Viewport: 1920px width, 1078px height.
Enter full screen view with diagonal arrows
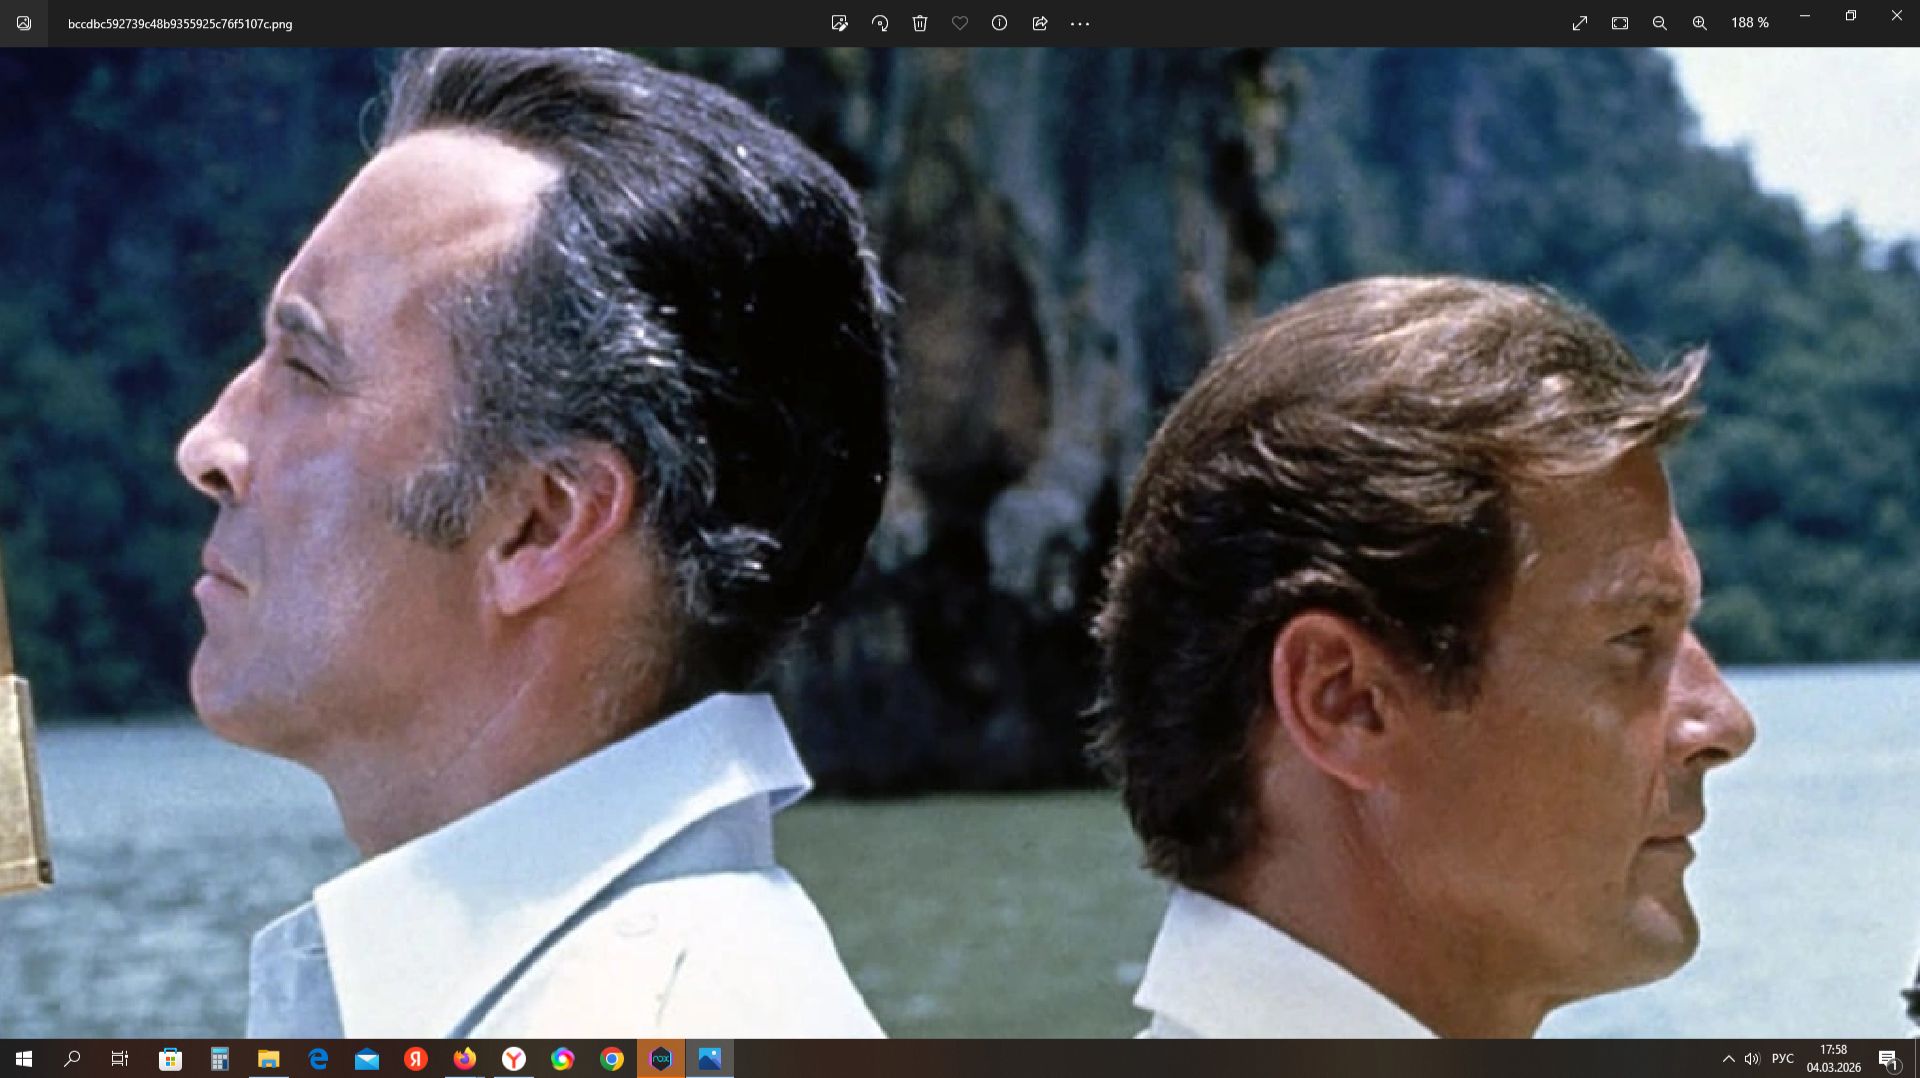click(x=1580, y=23)
